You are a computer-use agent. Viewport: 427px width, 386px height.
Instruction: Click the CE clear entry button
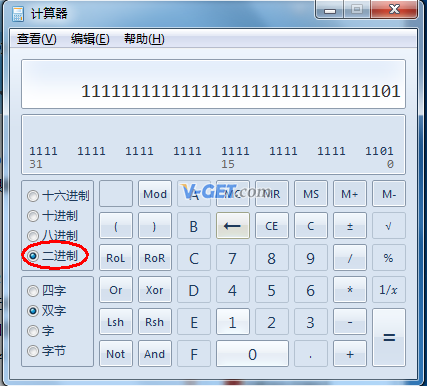click(272, 226)
